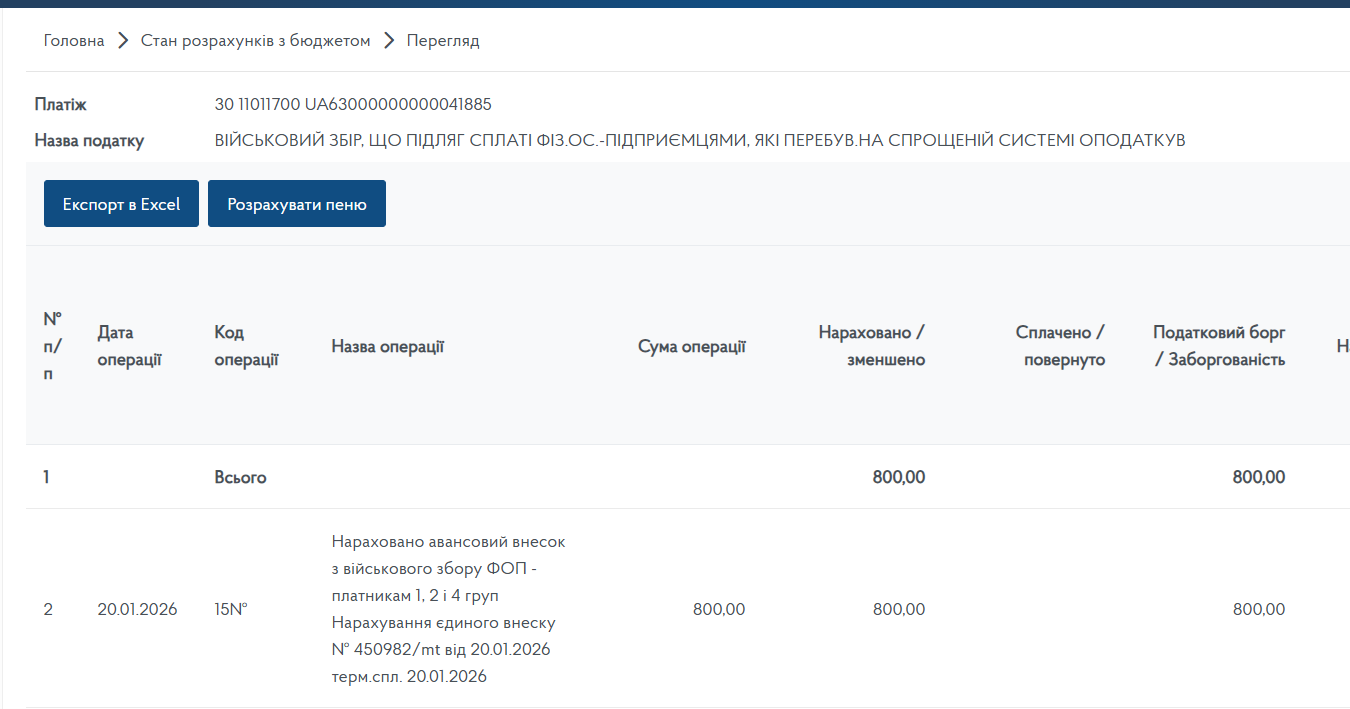The image size is (1350, 709).
Task: Click the Код операції column header
Action: 246,346
